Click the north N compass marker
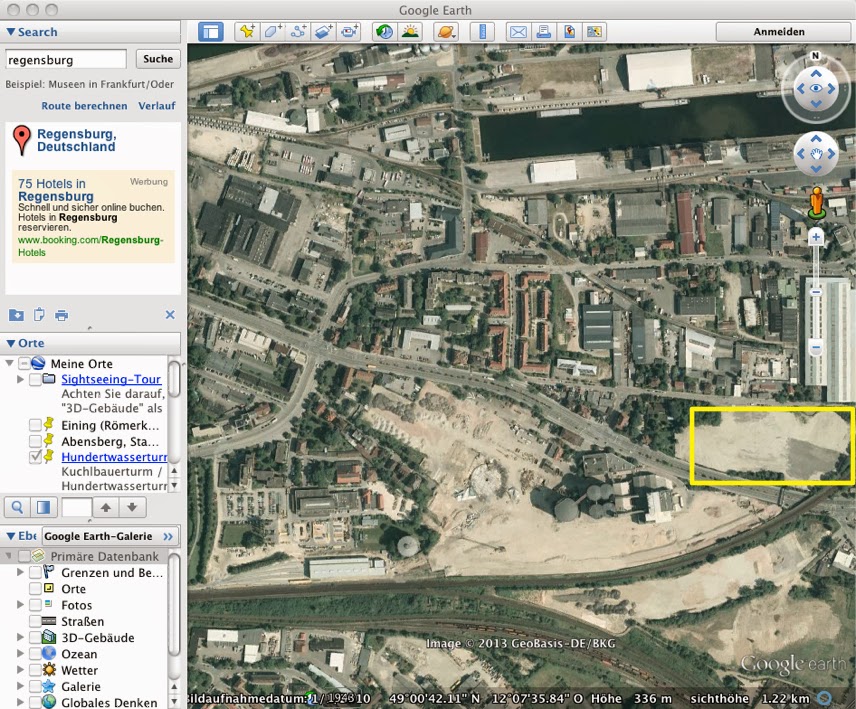Image resolution: width=856 pixels, height=709 pixels. (815, 56)
